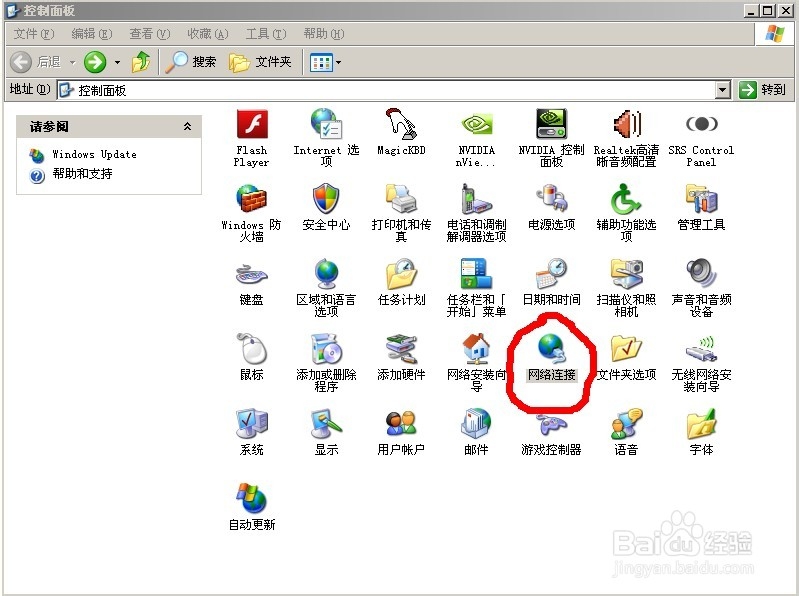Open 鼠标 icon
Screen dimensions: 799x596
tap(252, 348)
